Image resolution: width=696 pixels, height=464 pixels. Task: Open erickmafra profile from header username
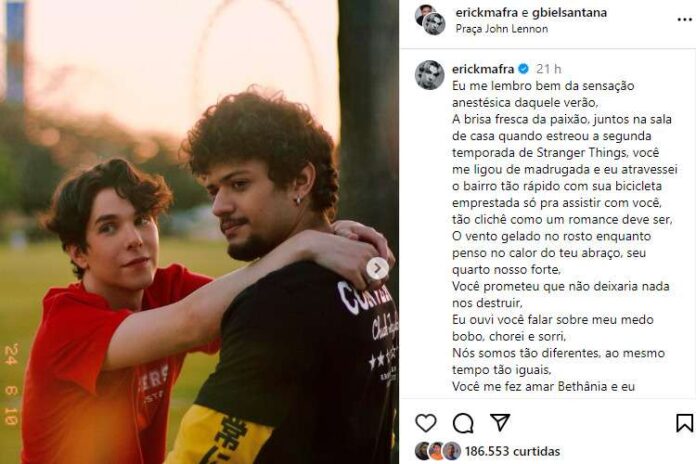(486, 12)
